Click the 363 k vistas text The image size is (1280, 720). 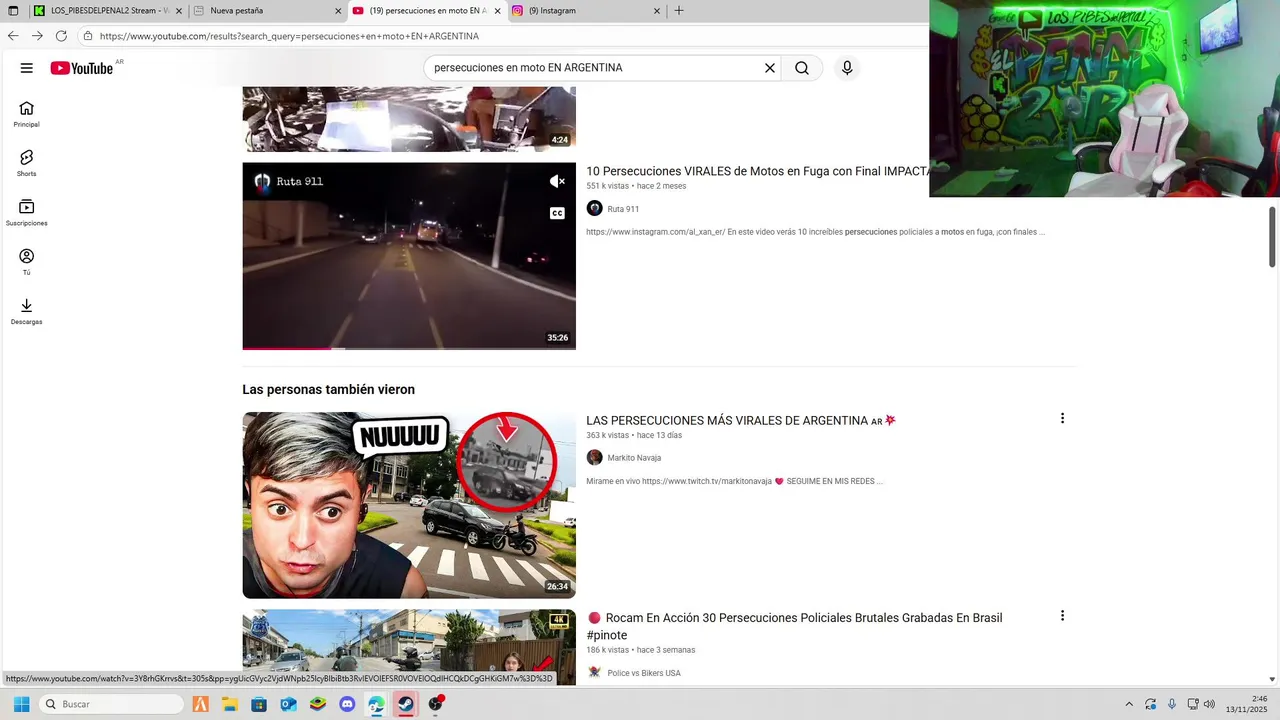click(x=607, y=435)
